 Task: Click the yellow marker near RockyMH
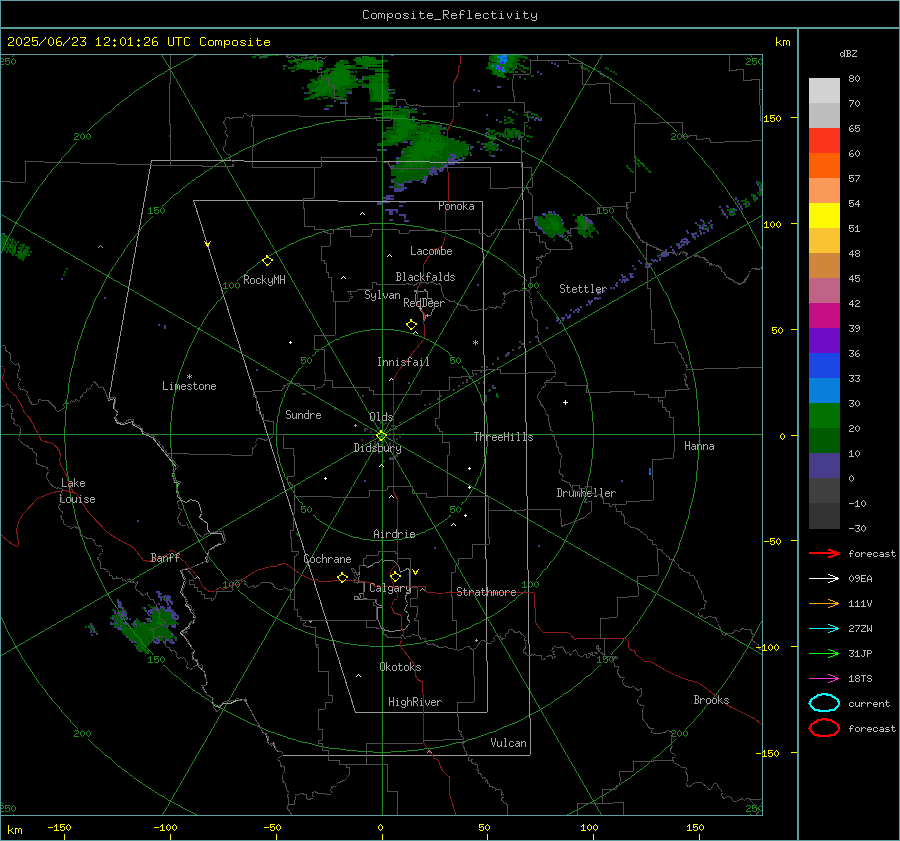tap(267, 261)
